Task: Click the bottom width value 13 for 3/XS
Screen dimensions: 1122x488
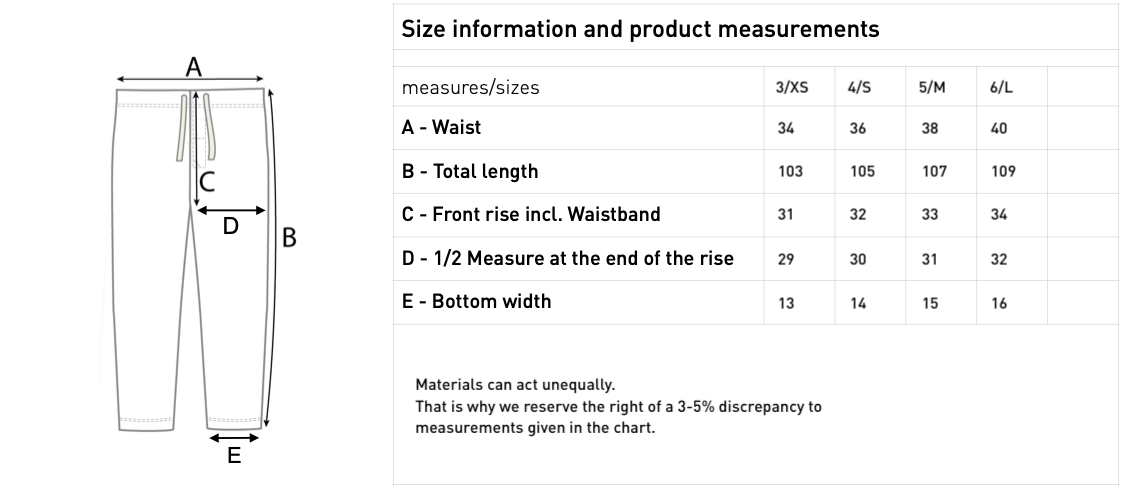Action: click(786, 303)
